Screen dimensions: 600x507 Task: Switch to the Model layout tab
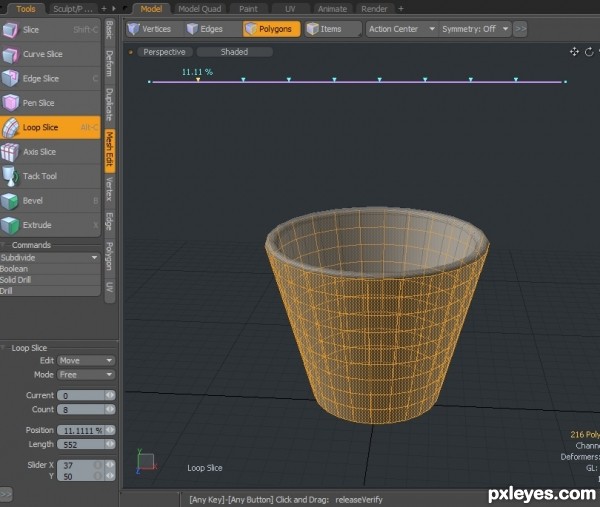click(x=151, y=9)
